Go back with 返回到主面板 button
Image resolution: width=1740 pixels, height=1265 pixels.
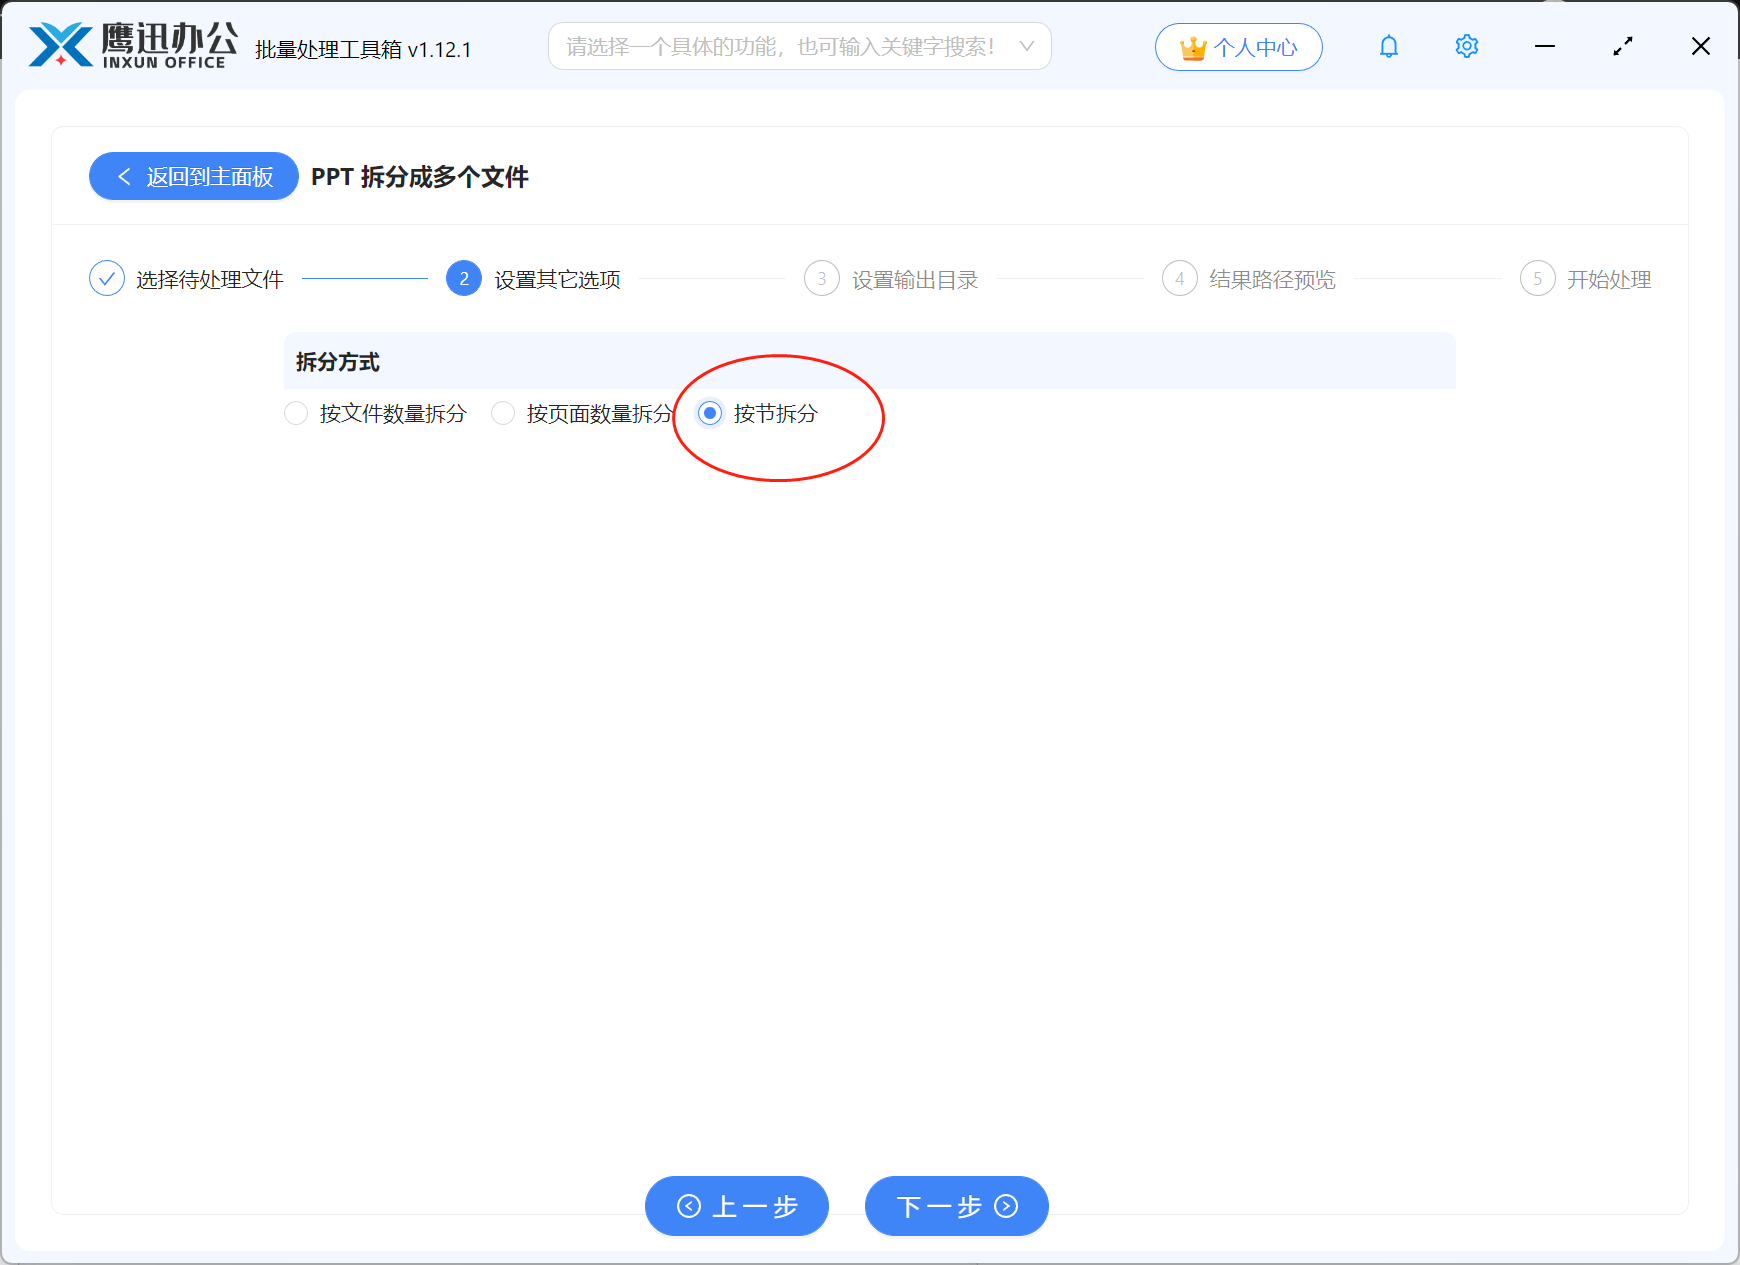point(193,176)
